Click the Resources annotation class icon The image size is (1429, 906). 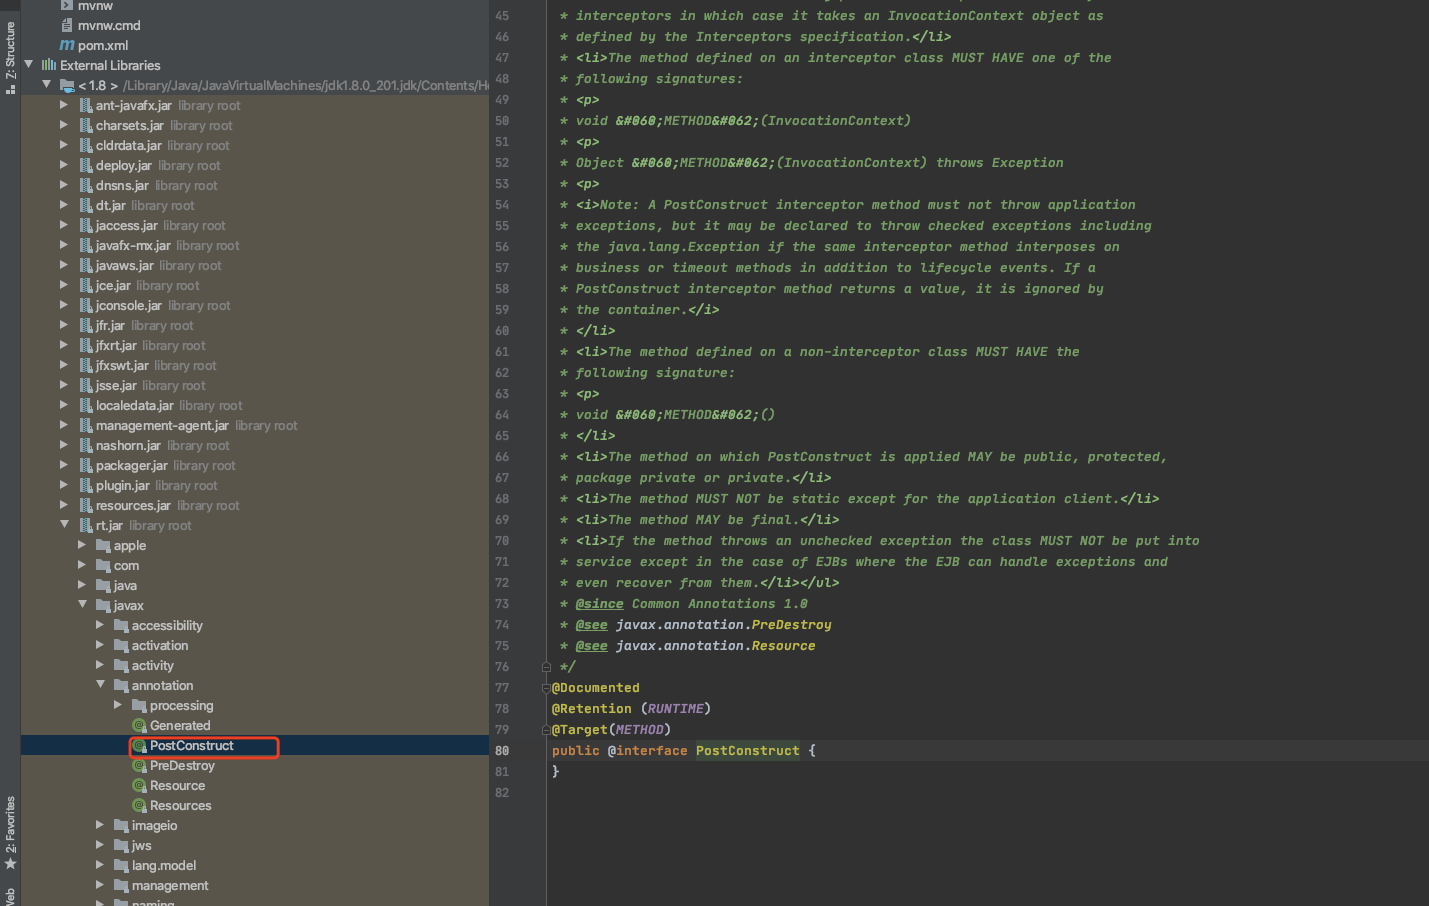pyautogui.click(x=140, y=806)
